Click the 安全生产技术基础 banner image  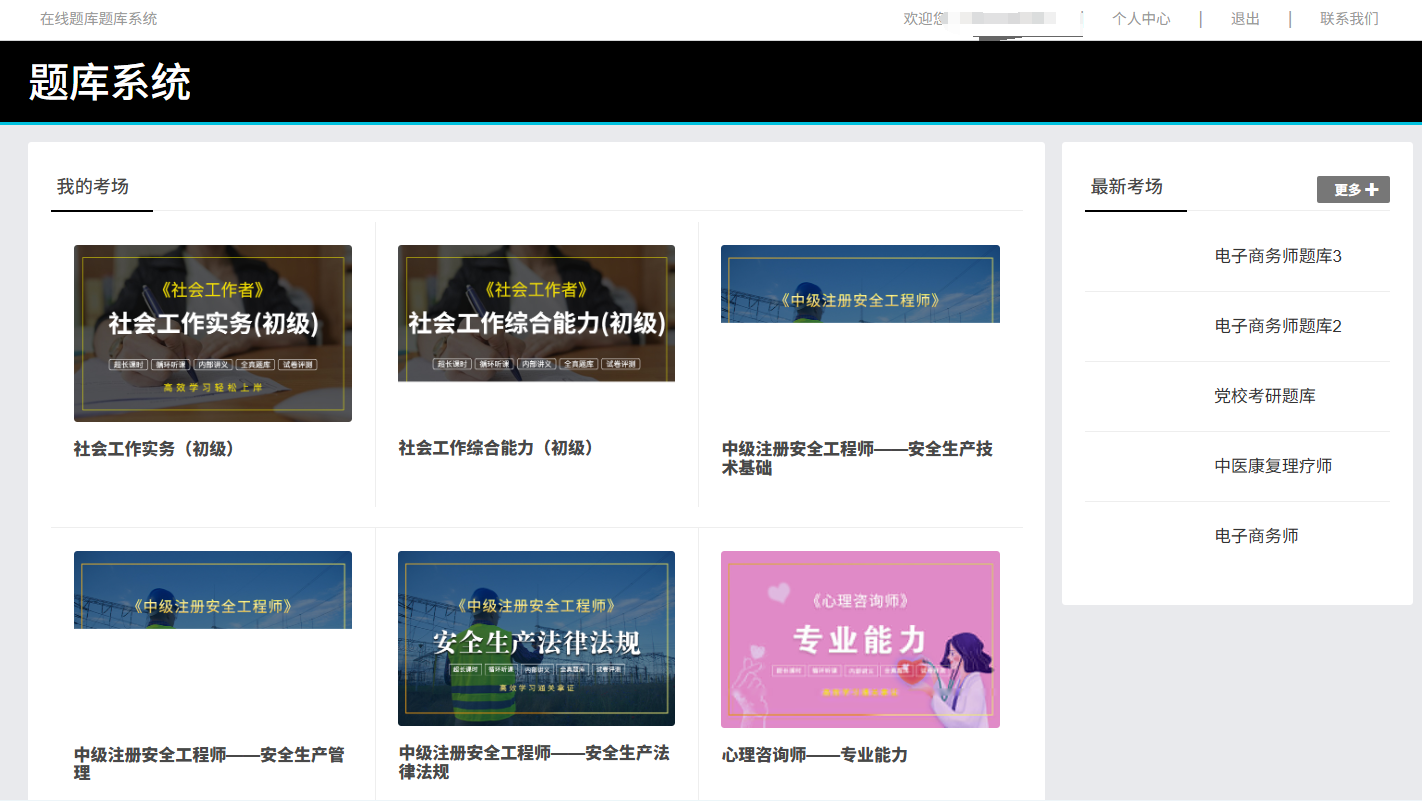(860, 284)
